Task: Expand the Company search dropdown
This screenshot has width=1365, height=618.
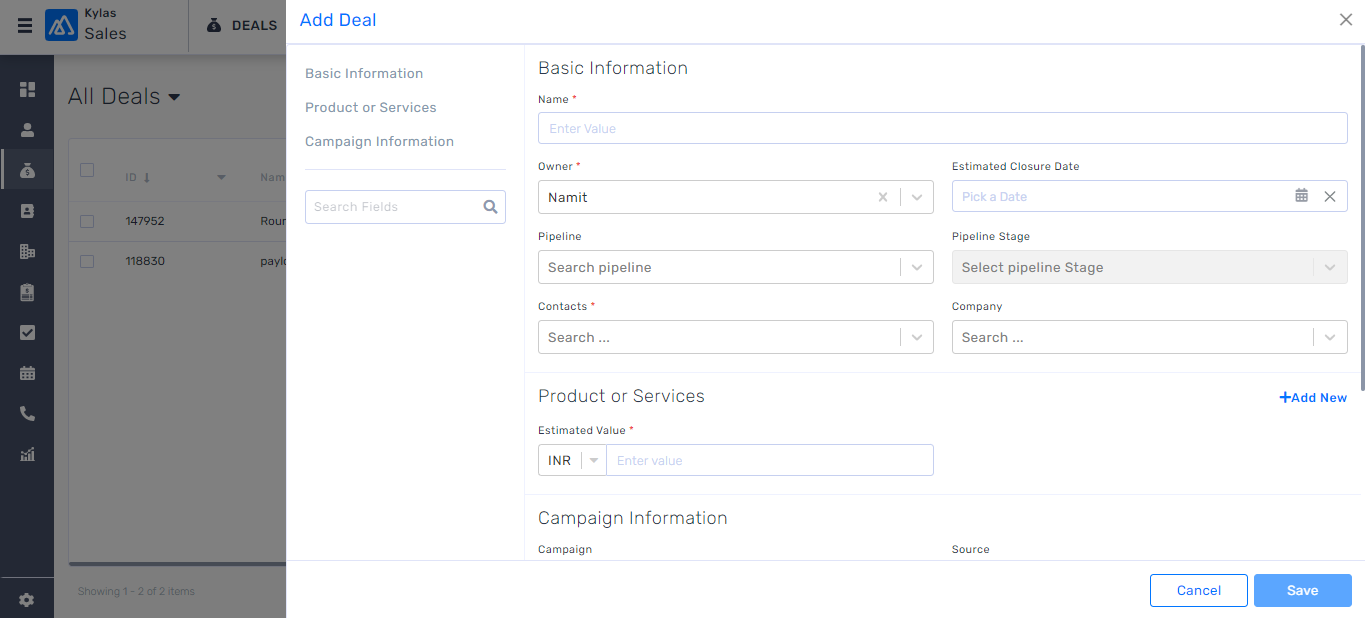Action: click(1330, 337)
